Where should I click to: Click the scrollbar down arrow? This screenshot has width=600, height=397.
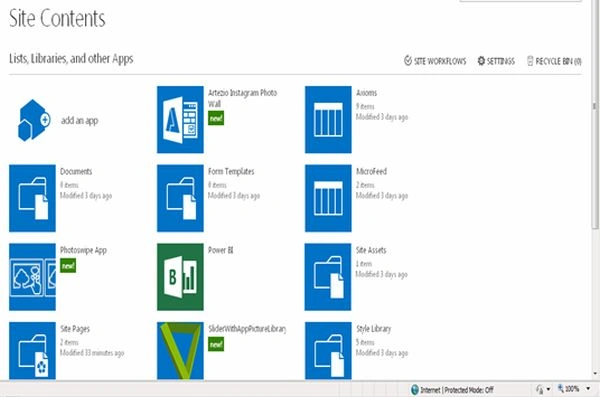click(x=595, y=373)
